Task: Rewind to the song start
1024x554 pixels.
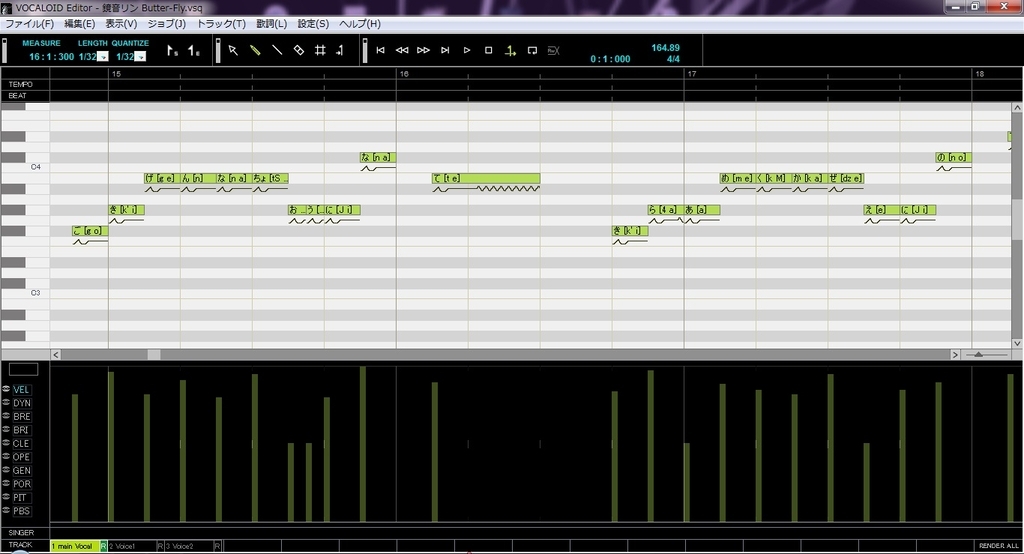Action: [380, 50]
